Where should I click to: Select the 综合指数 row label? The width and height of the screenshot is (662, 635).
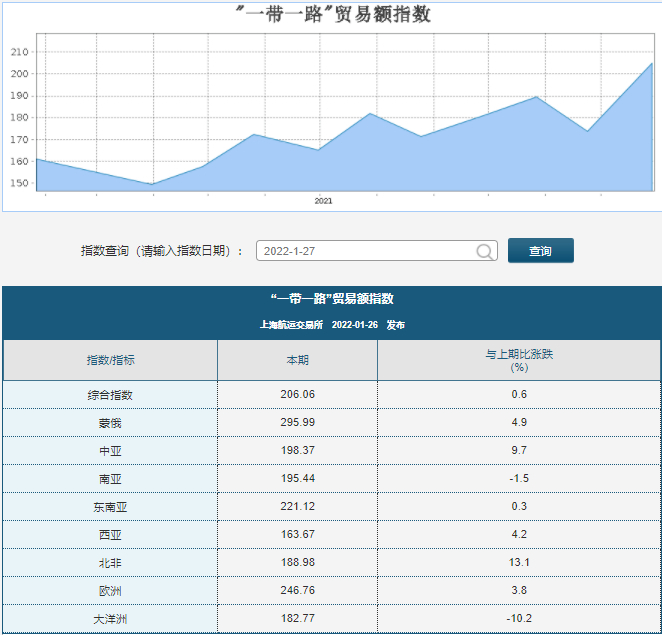pyautogui.click(x=110, y=395)
